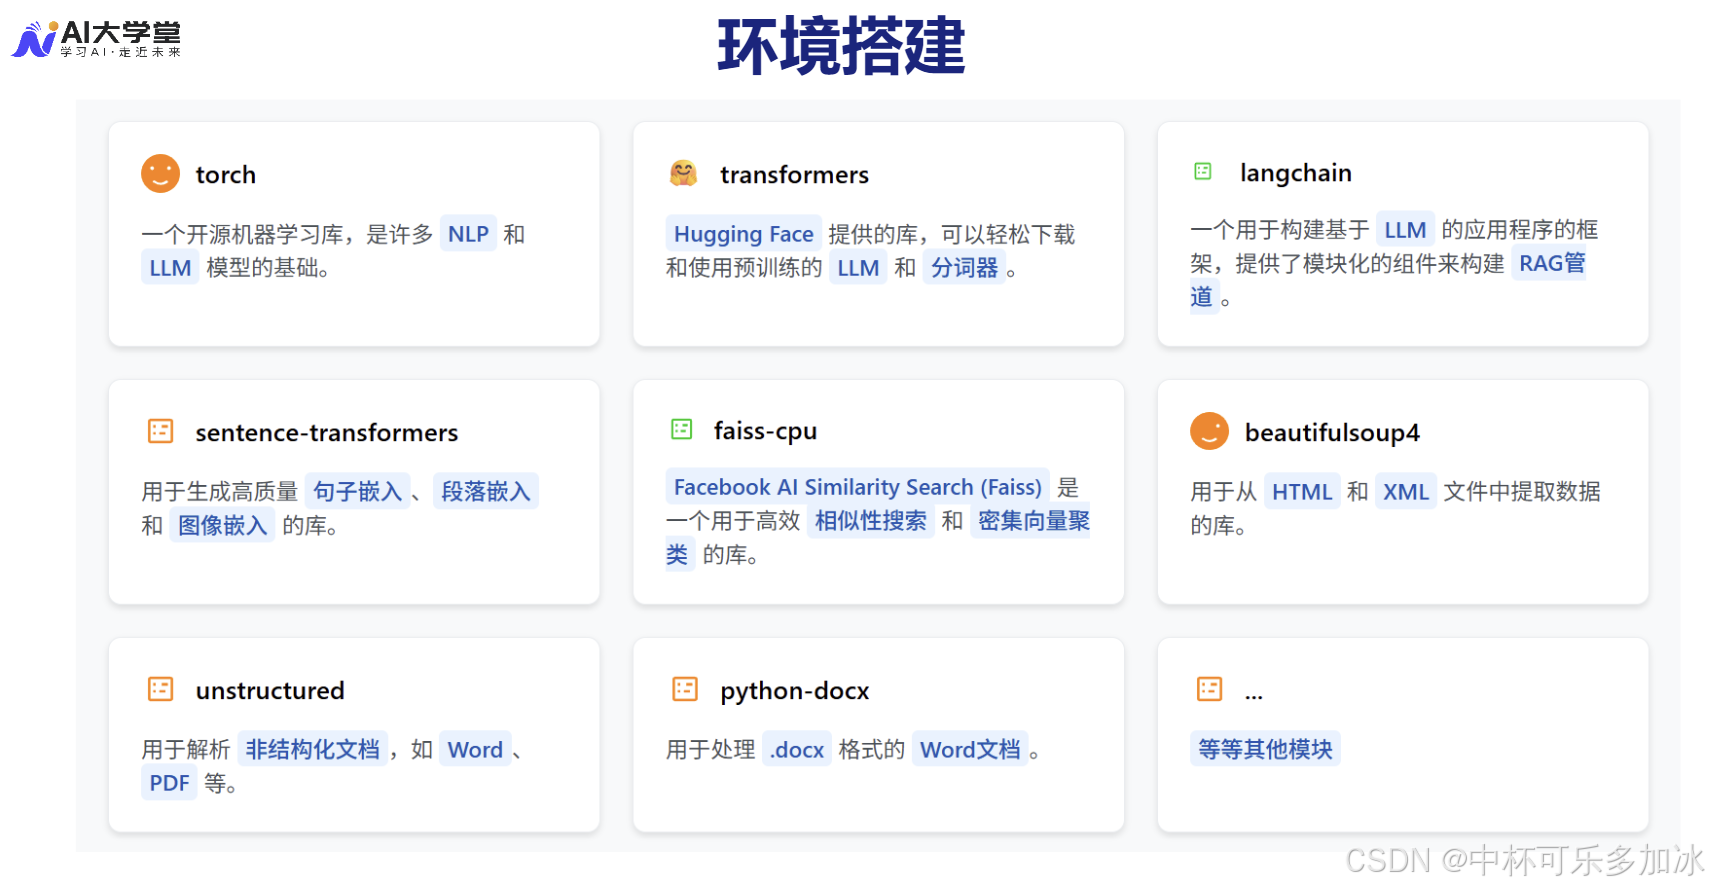Click the orange smiley icon next to torch
Image resolution: width=1709 pixels, height=890 pixels.
tap(160, 173)
